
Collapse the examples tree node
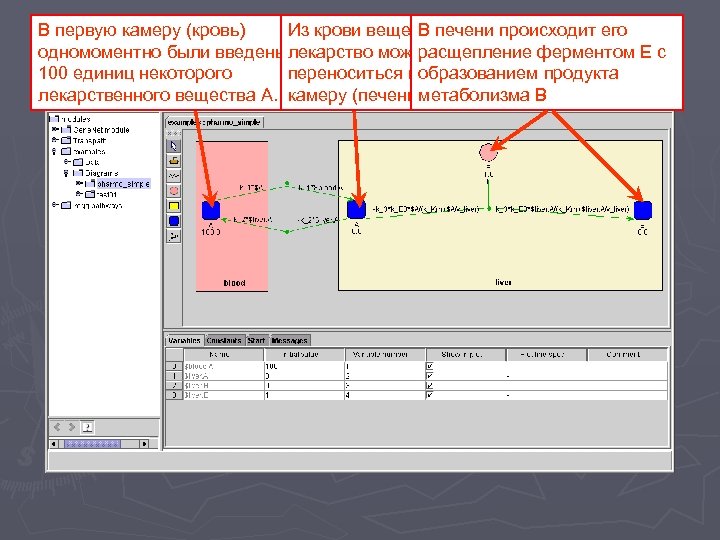[x=55, y=151]
